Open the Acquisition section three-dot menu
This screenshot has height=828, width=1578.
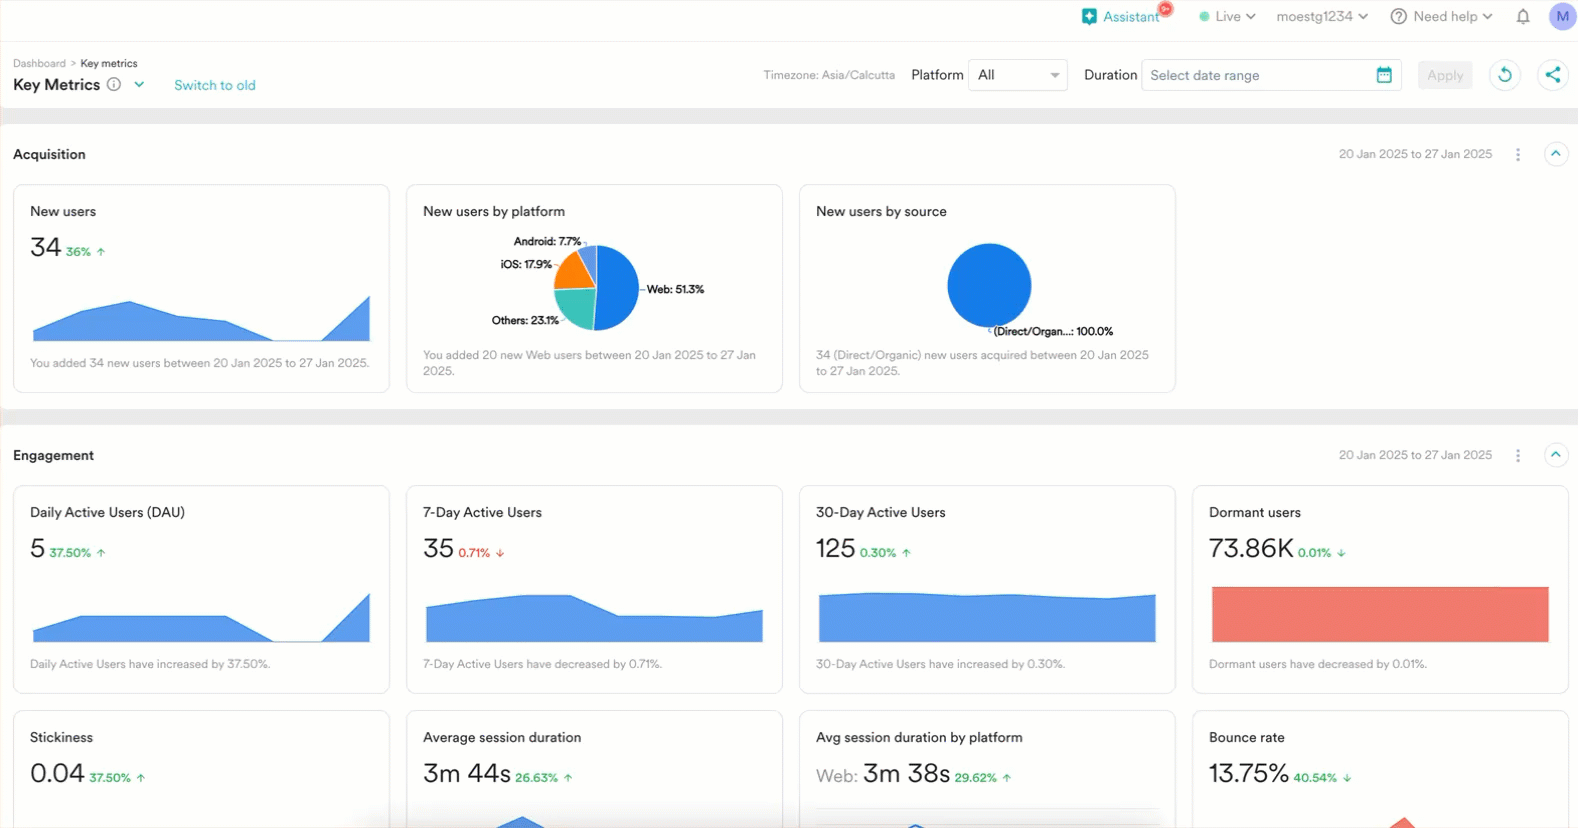tap(1518, 154)
